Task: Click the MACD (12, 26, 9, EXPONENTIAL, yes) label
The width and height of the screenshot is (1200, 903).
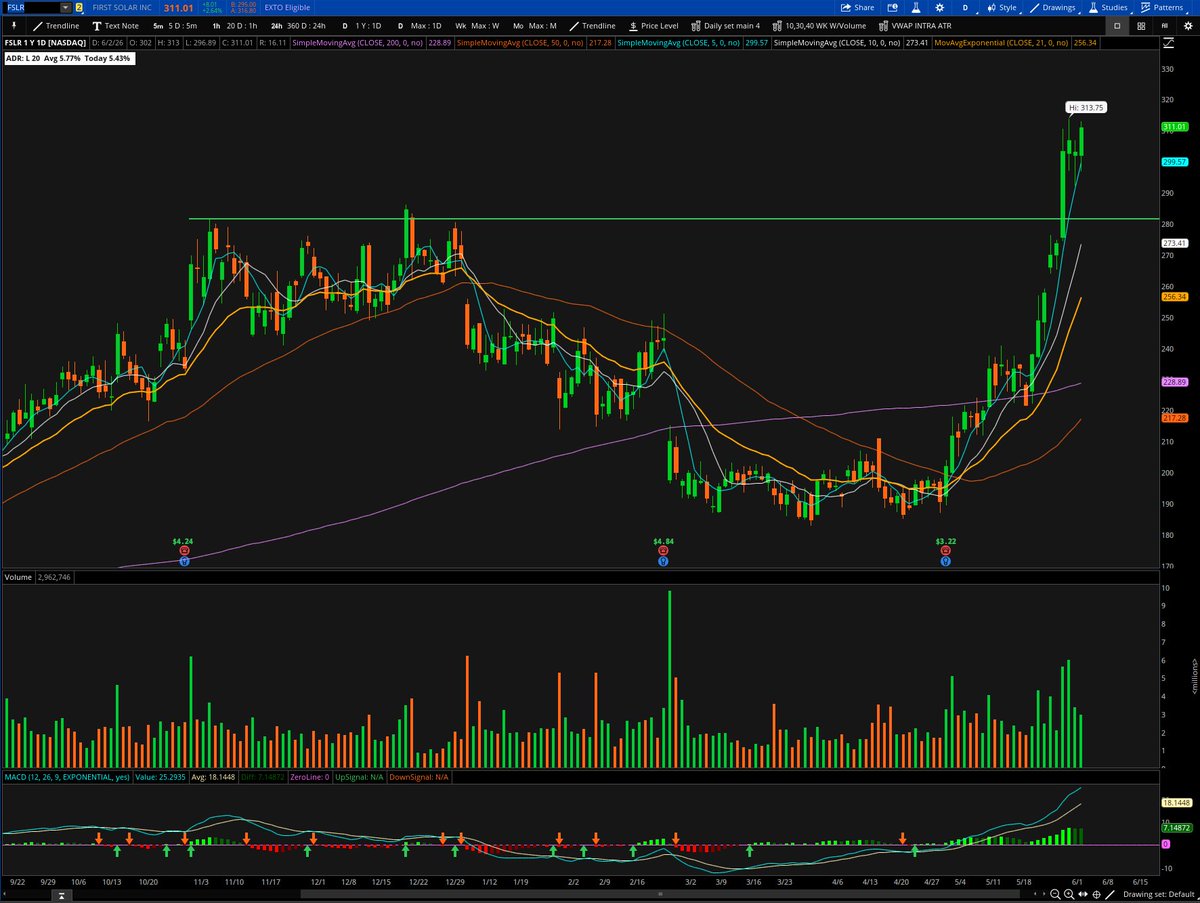Action: 65,777
